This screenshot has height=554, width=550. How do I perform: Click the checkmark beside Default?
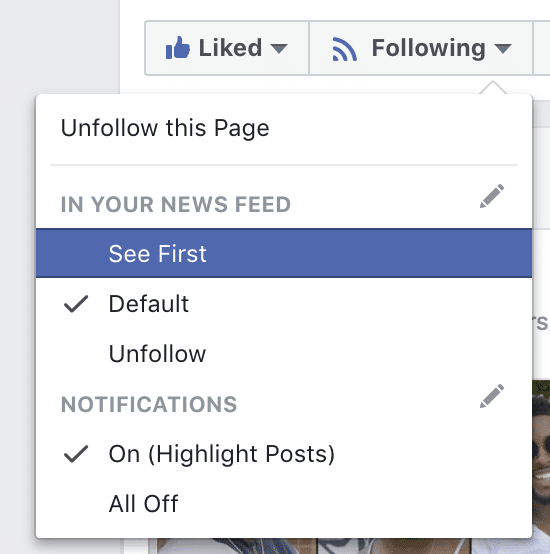(76, 304)
